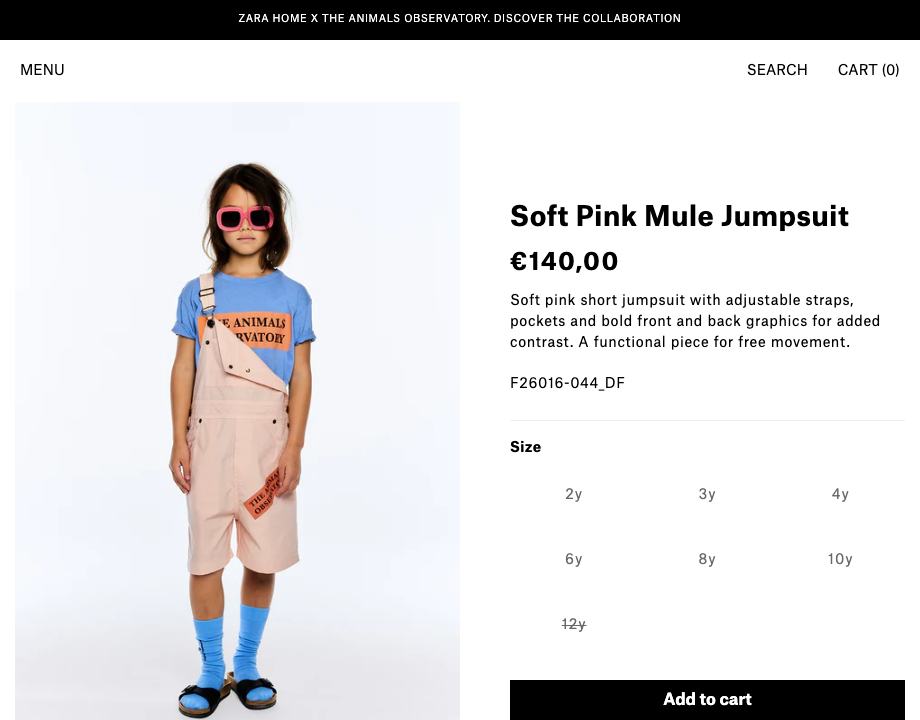Click the blue socks in the product image

click(230, 648)
